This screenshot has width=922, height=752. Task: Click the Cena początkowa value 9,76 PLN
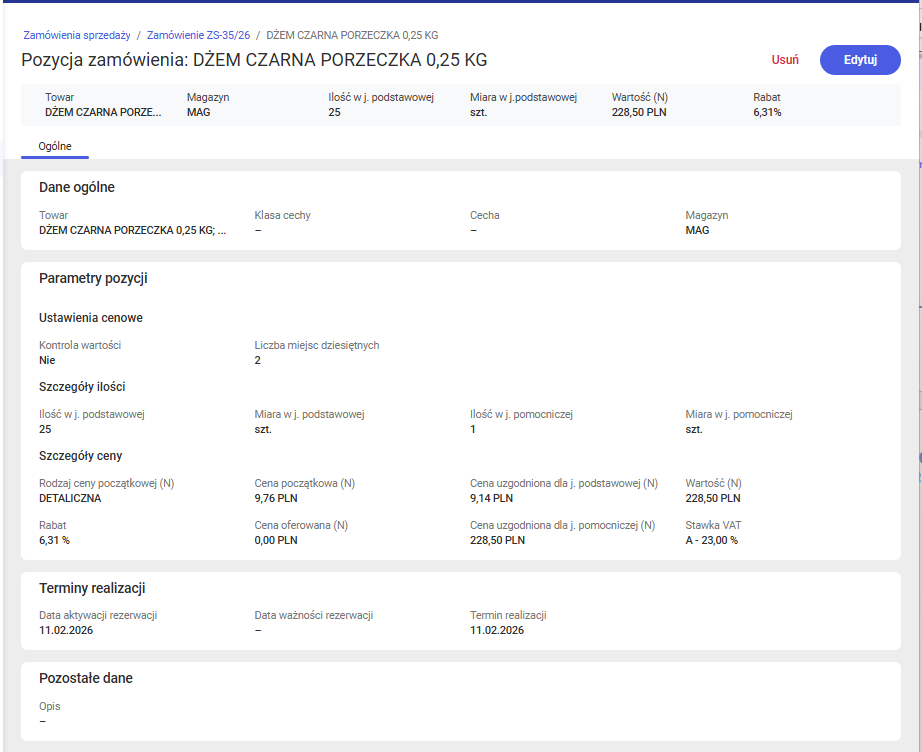(276, 498)
